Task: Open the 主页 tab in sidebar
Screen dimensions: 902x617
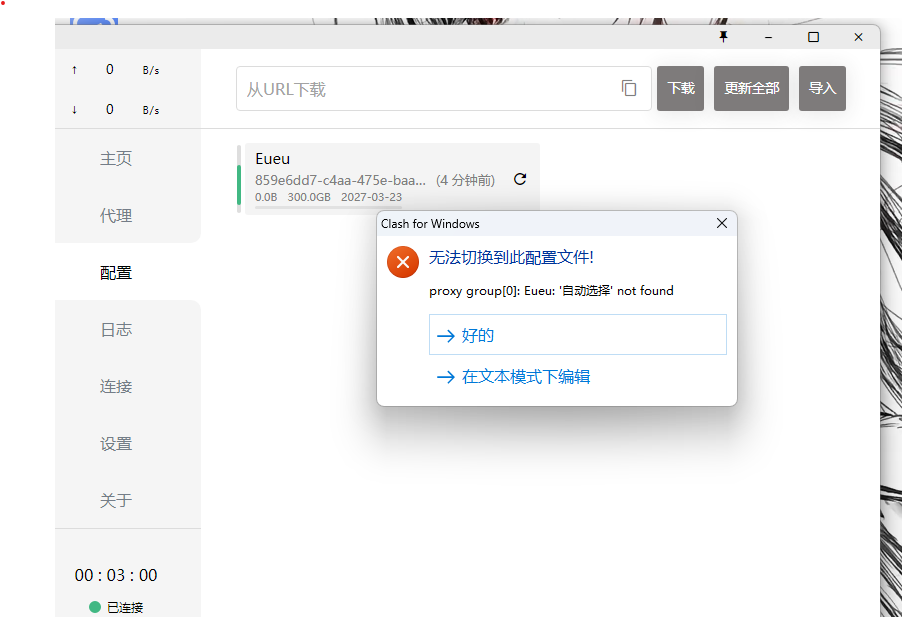Action: [x=116, y=159]
